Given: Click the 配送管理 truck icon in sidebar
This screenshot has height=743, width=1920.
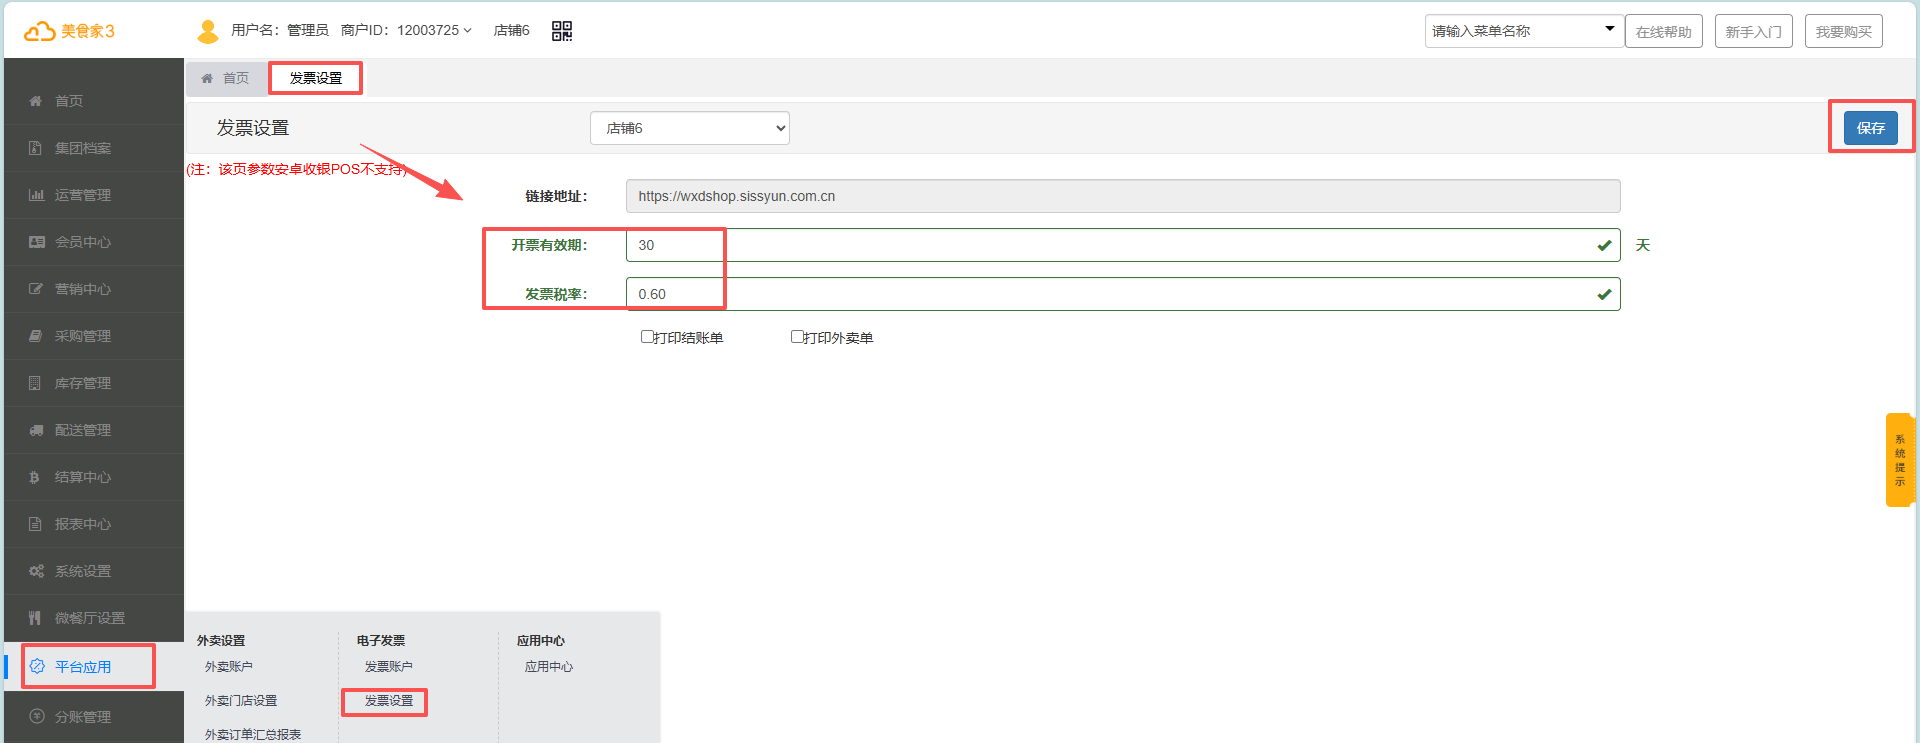Looking at the screenshot, I should (36, 430).
